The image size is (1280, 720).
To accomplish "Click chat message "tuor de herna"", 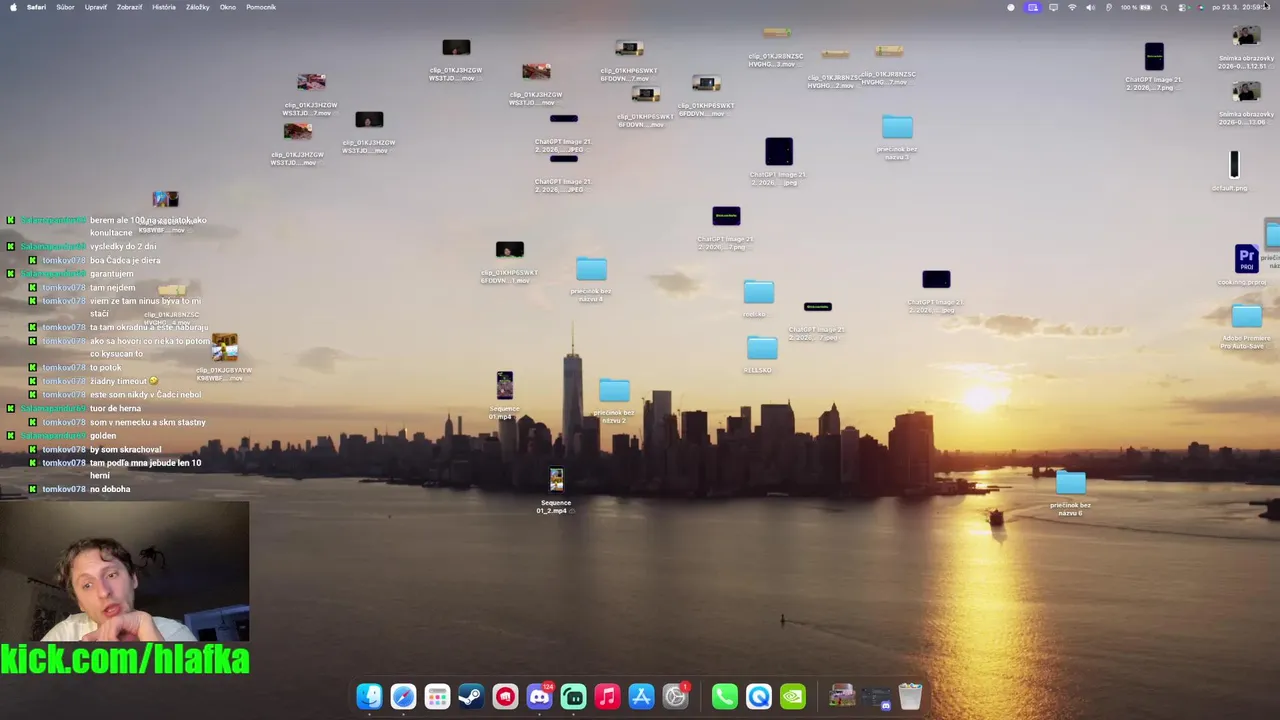I will [x=115, y=408].
